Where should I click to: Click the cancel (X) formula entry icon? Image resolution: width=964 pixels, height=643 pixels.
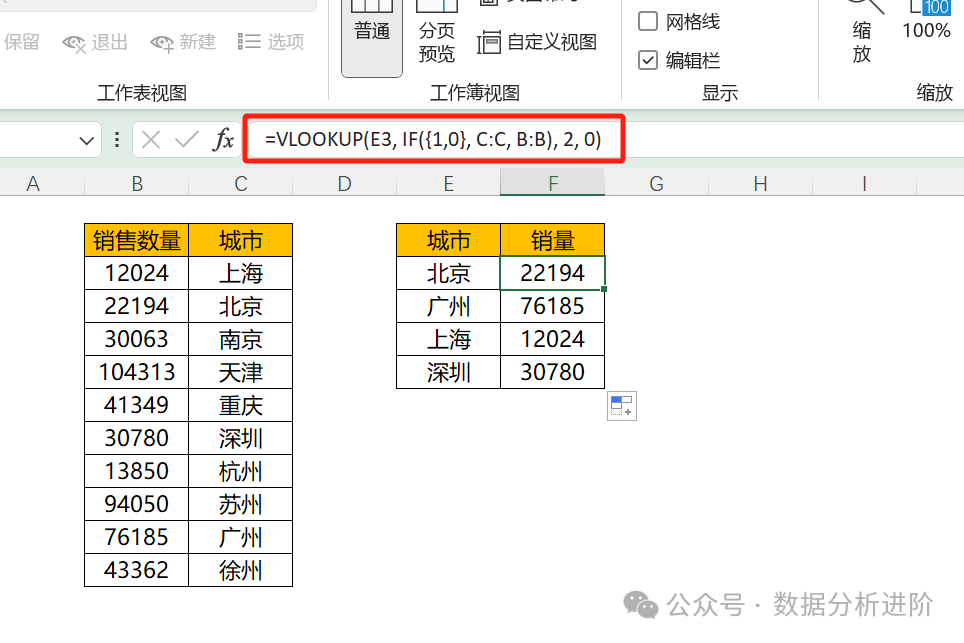pos(151,140)
